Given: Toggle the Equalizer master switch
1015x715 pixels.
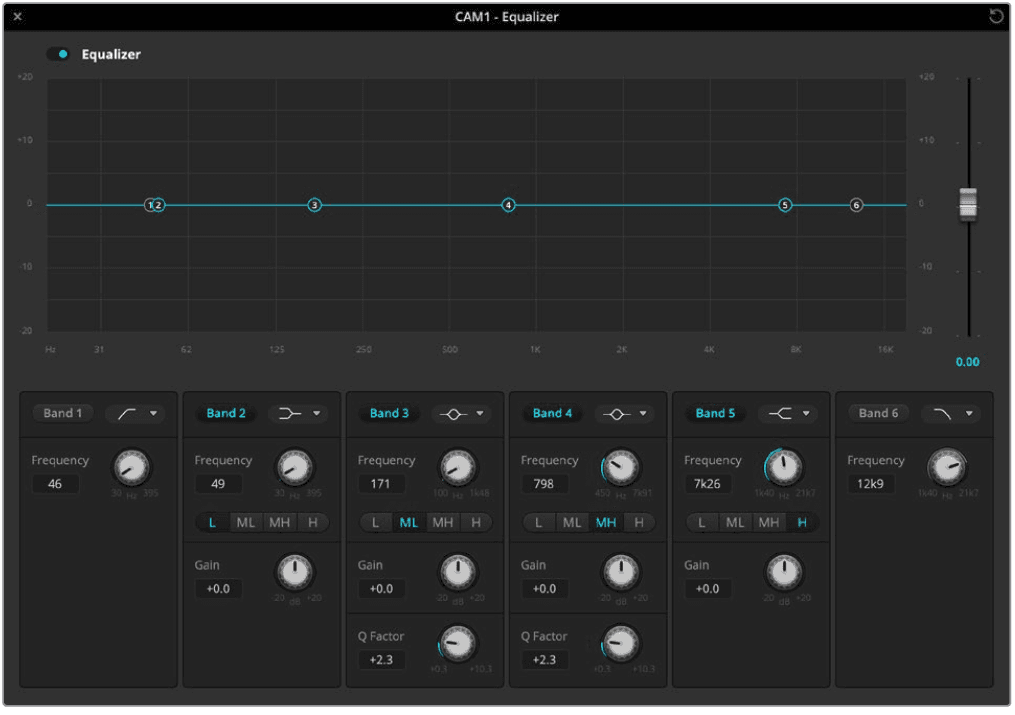Looking at the screenshot, I should click(57, 53).
